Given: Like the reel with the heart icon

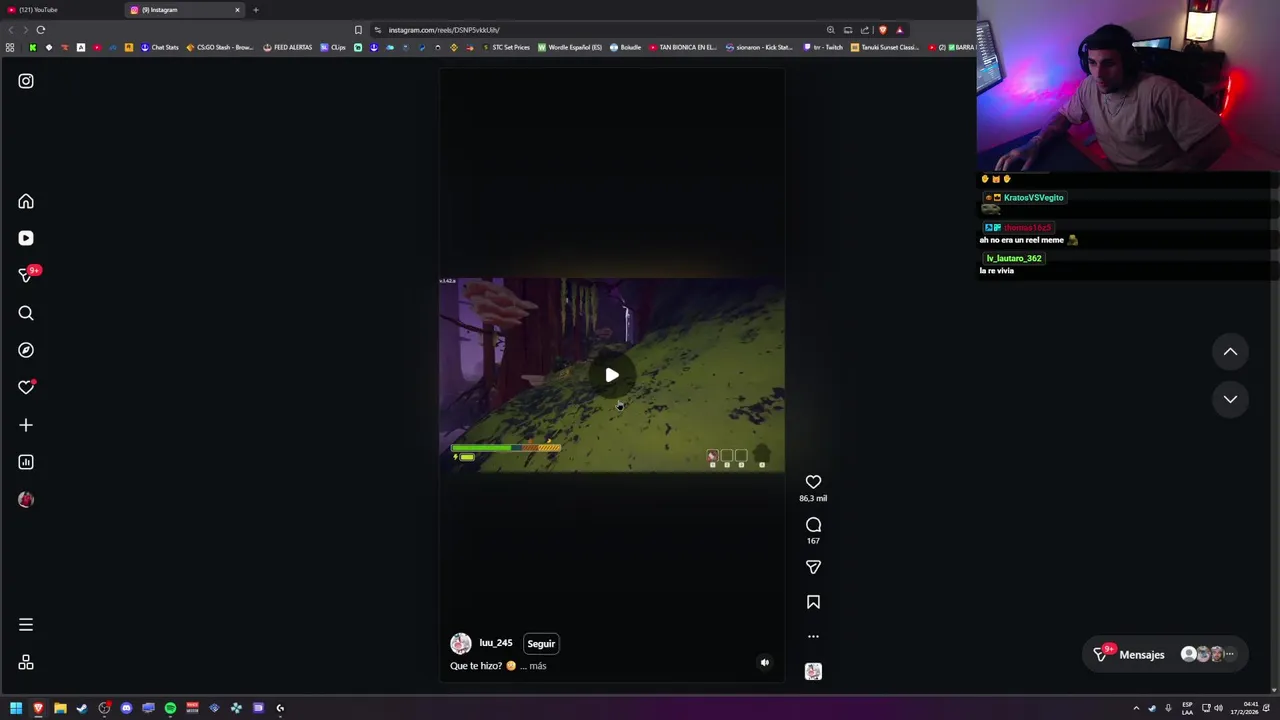Looking at the screenshot, I should (x=813, y=482).
